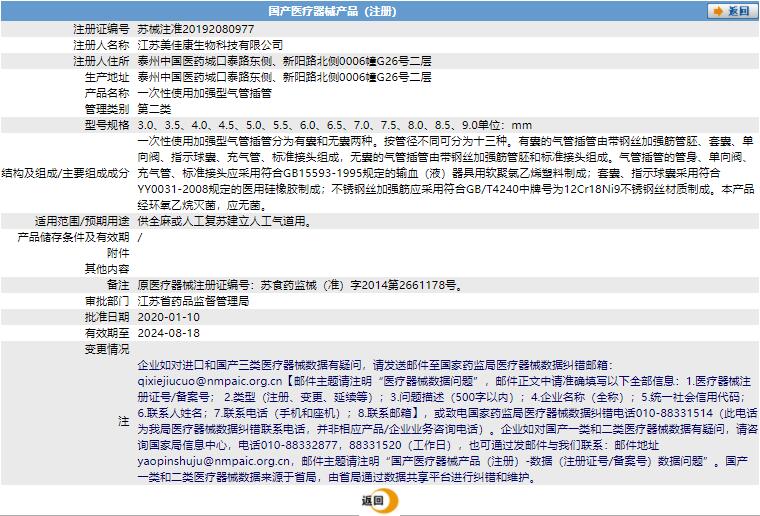Click email yaopinshuju@nmpaic.org.cn in the note
The width and height of the screenshot is (760, 516).
tap(214, 461)
